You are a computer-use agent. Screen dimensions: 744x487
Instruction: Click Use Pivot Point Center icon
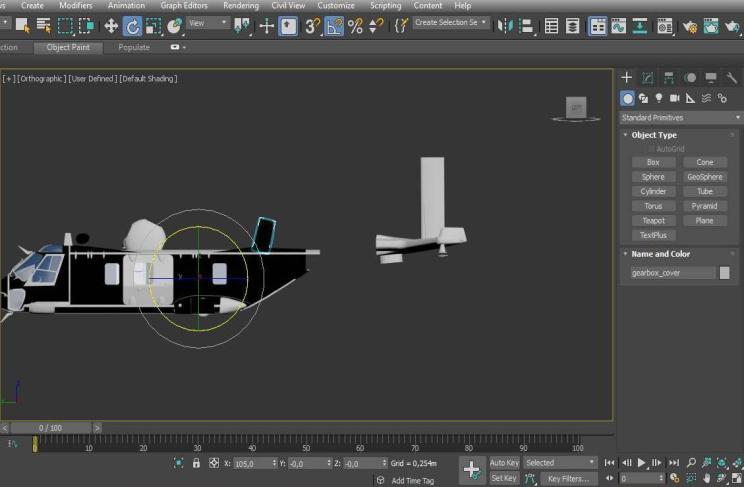242,26
